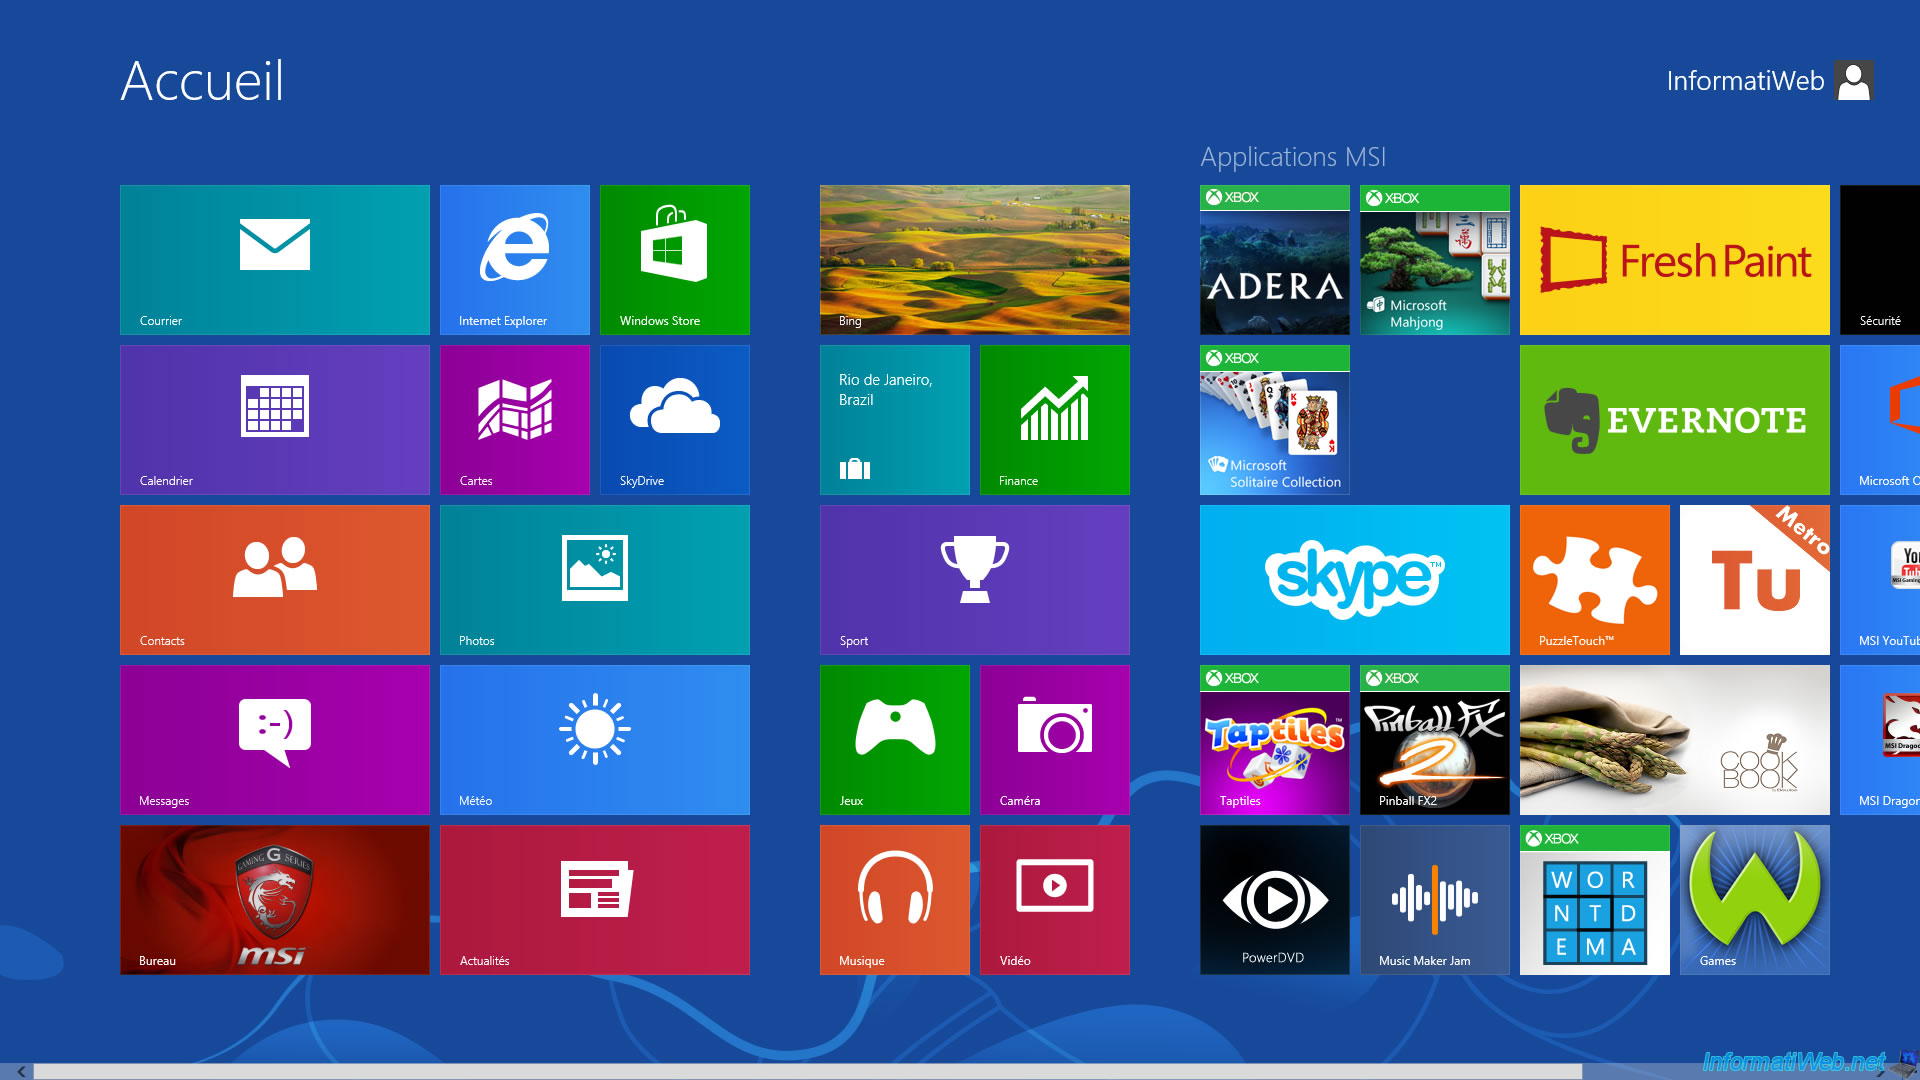Open the Calendrier tile
The height and width of the screenshot is (1080, 1920).
[275, 420]
